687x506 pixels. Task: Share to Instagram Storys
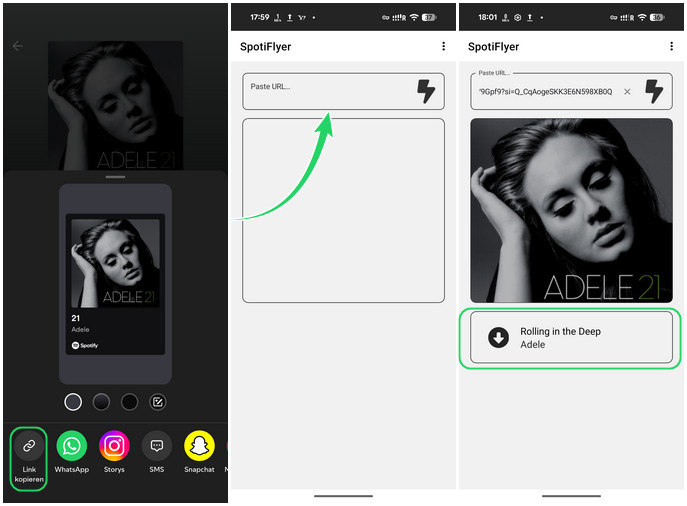point(114,452)
